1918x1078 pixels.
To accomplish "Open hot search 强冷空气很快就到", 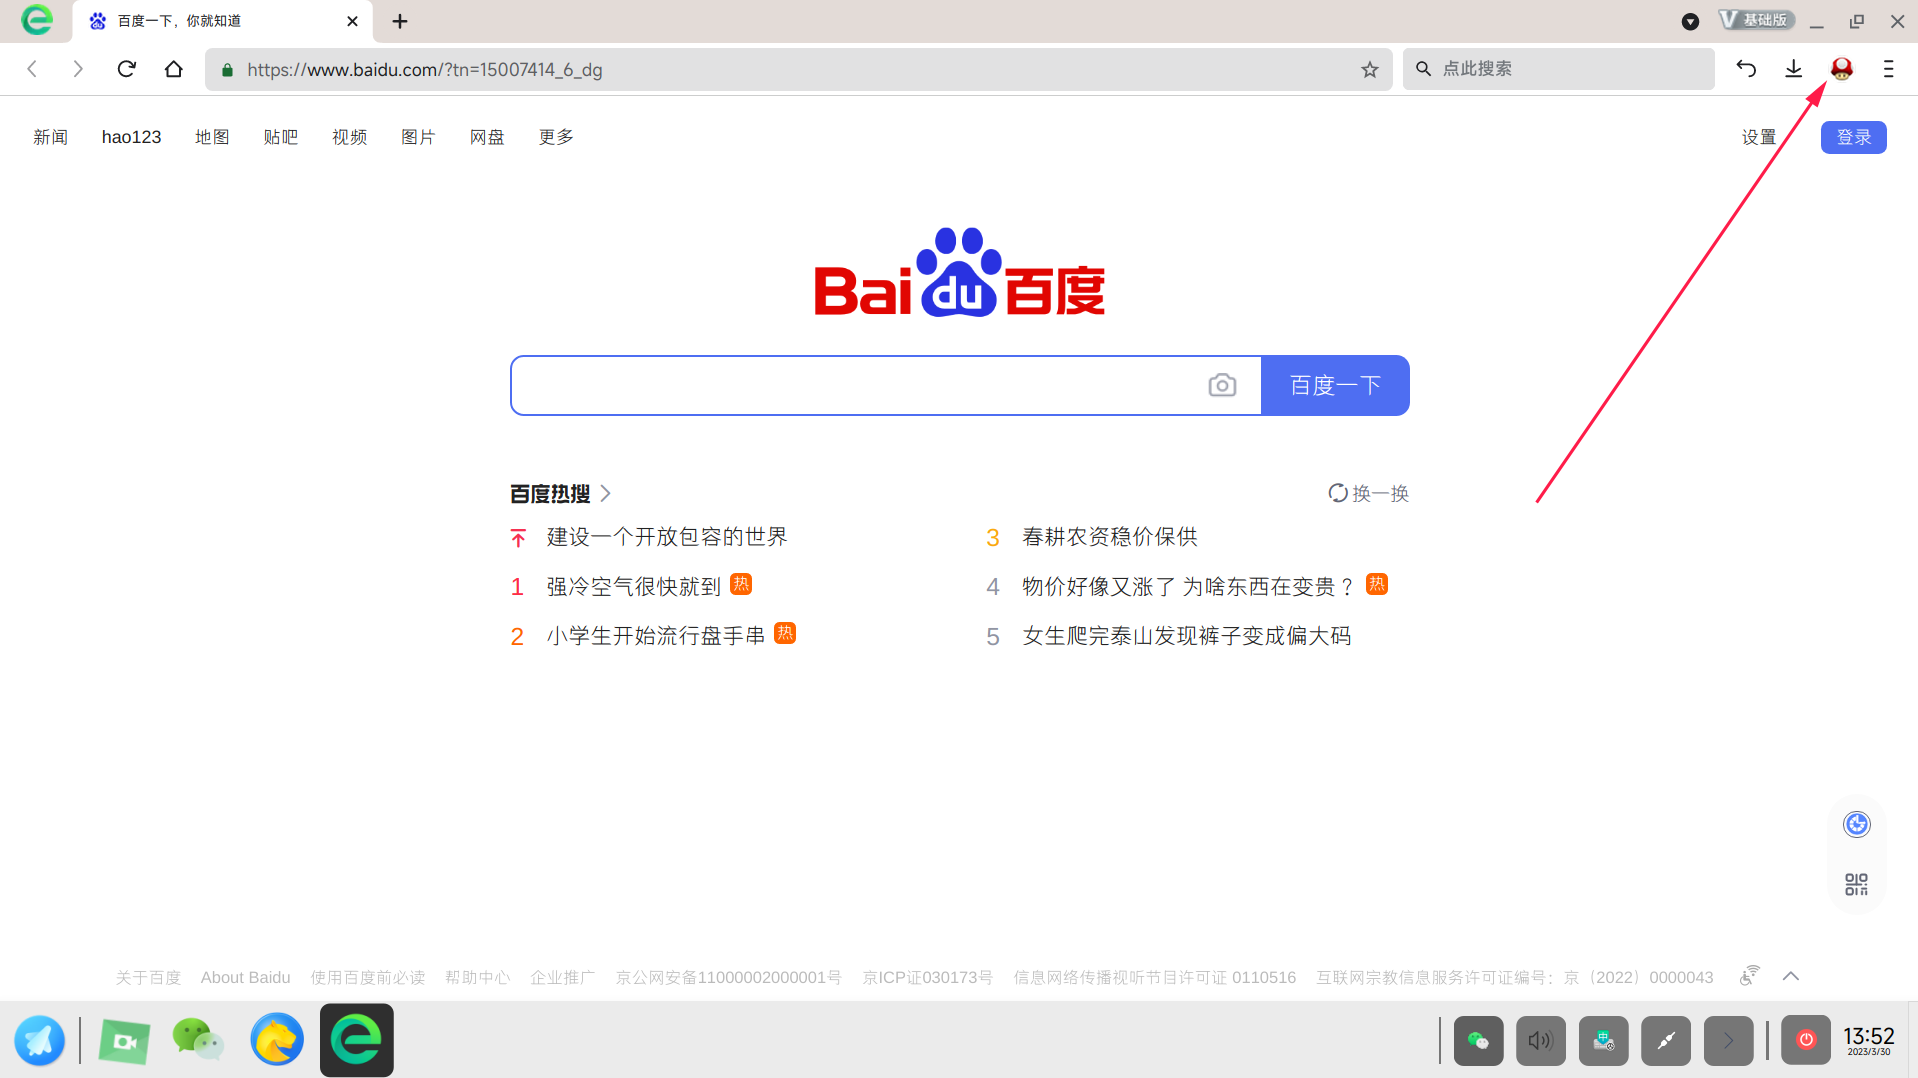I will (x=634, y=586).
